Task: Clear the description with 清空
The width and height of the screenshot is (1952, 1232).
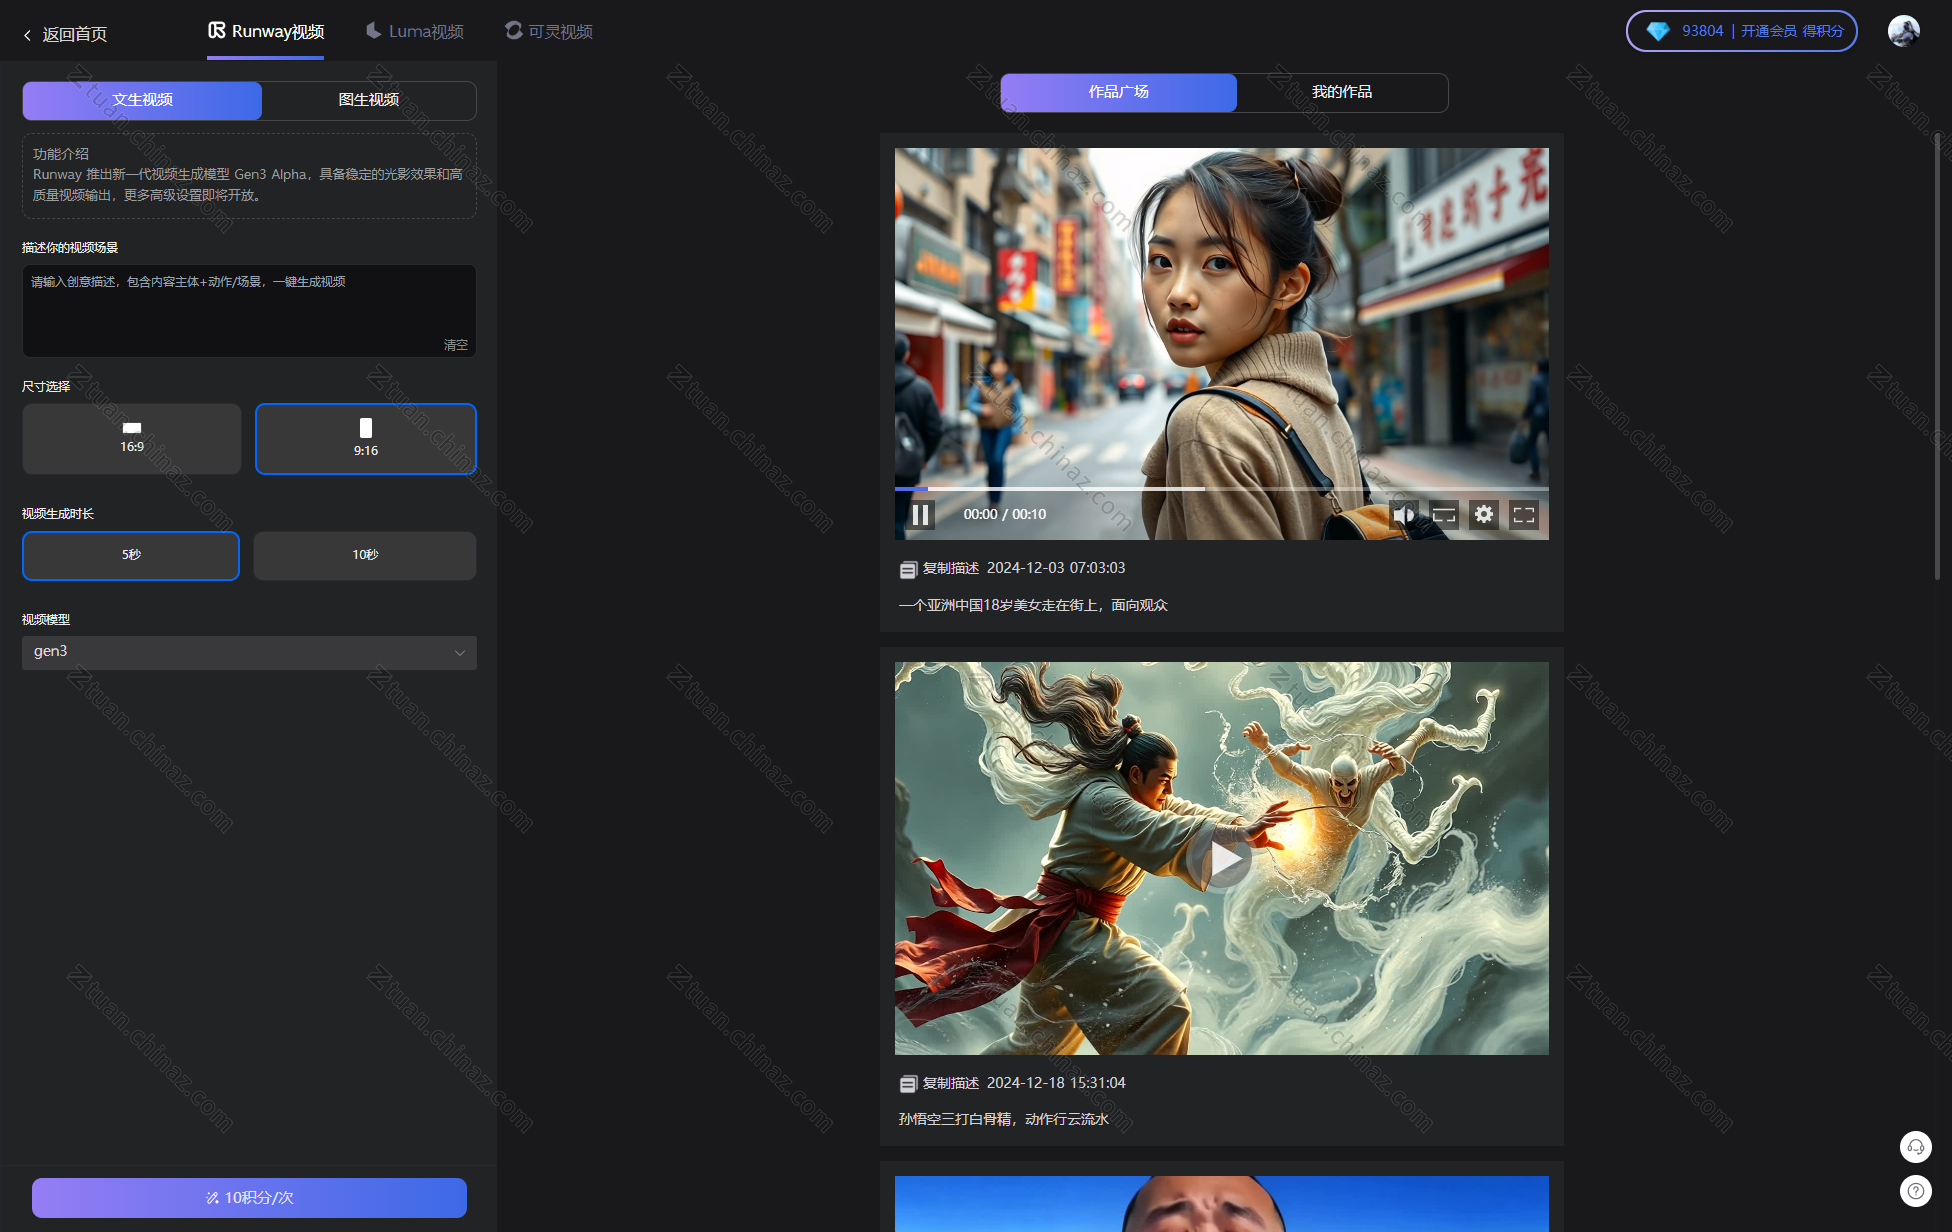Action: coord(455,345)
